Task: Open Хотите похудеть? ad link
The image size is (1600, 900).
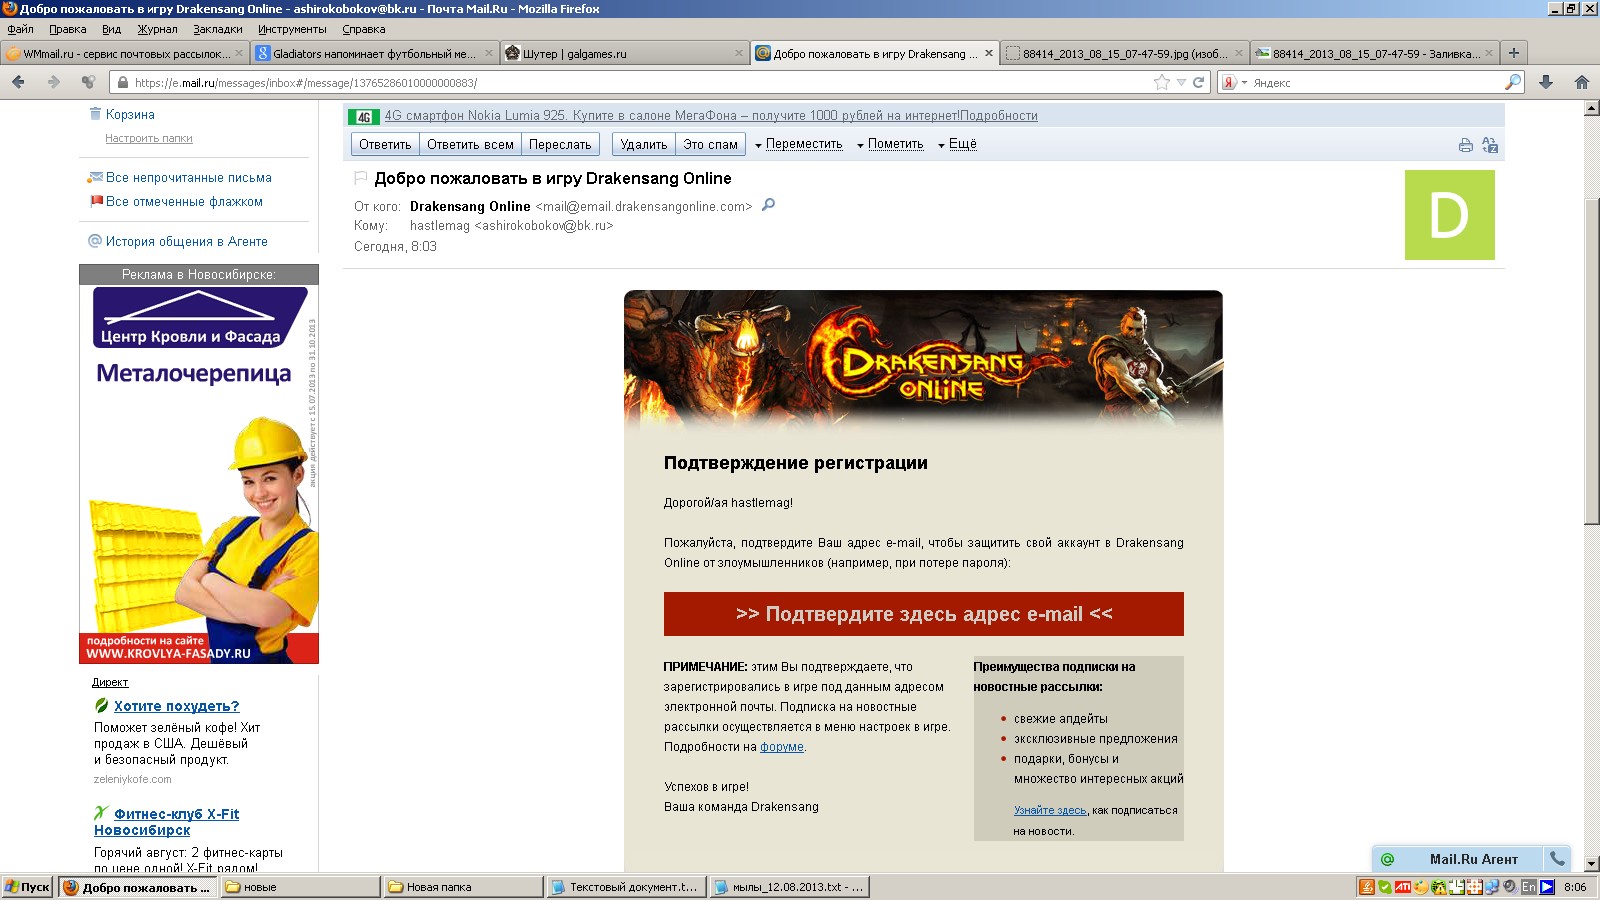Action: click(176, 706)
